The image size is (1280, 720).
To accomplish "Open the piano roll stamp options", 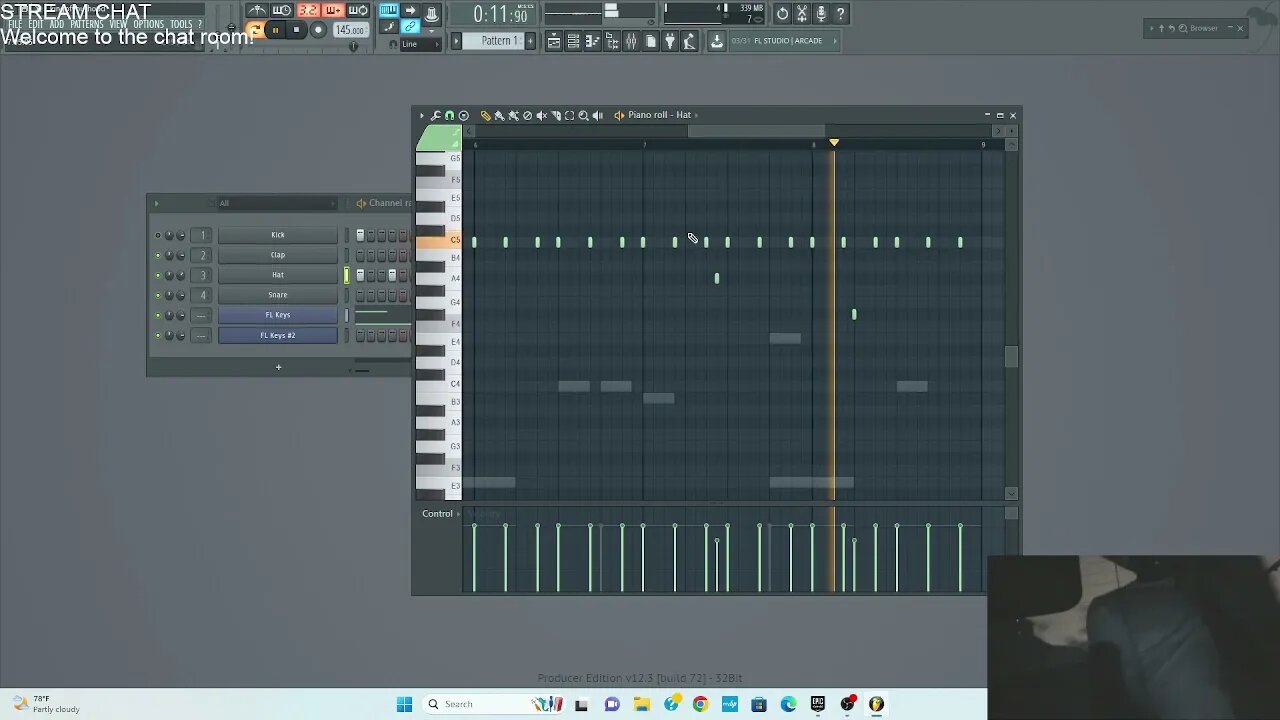I will [464, 115].
